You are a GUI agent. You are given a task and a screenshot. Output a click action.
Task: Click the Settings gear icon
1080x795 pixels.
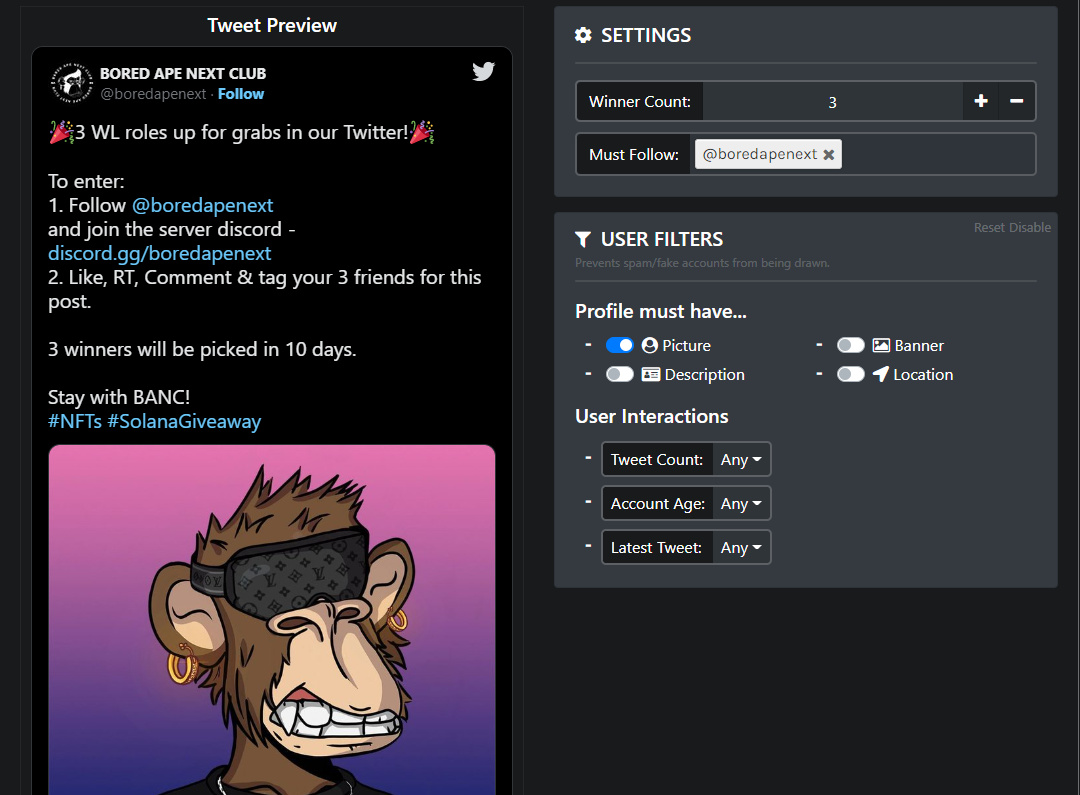tap(583, 35)
